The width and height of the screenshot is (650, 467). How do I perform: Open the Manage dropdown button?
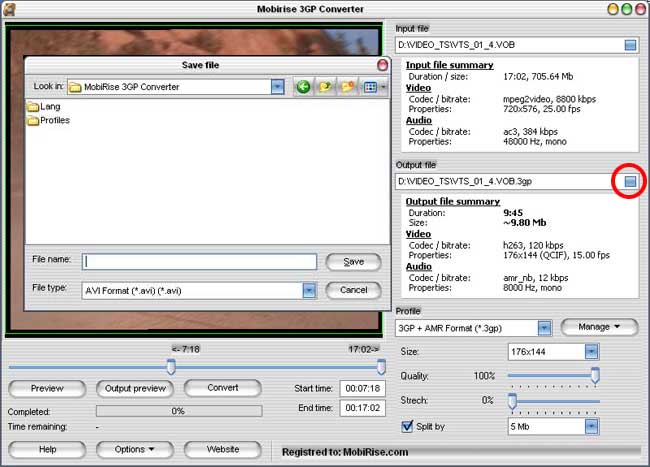599,327
